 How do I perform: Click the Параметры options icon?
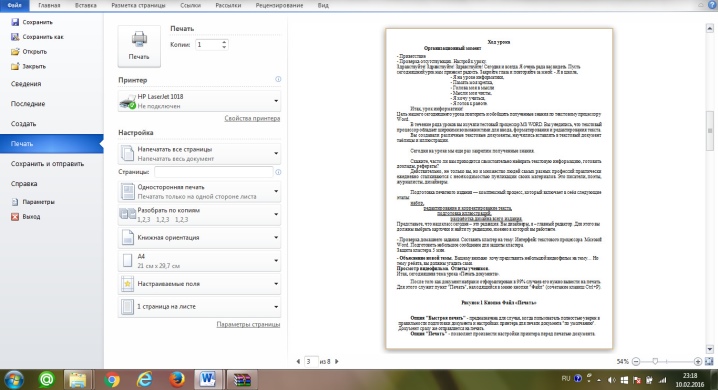15,202
